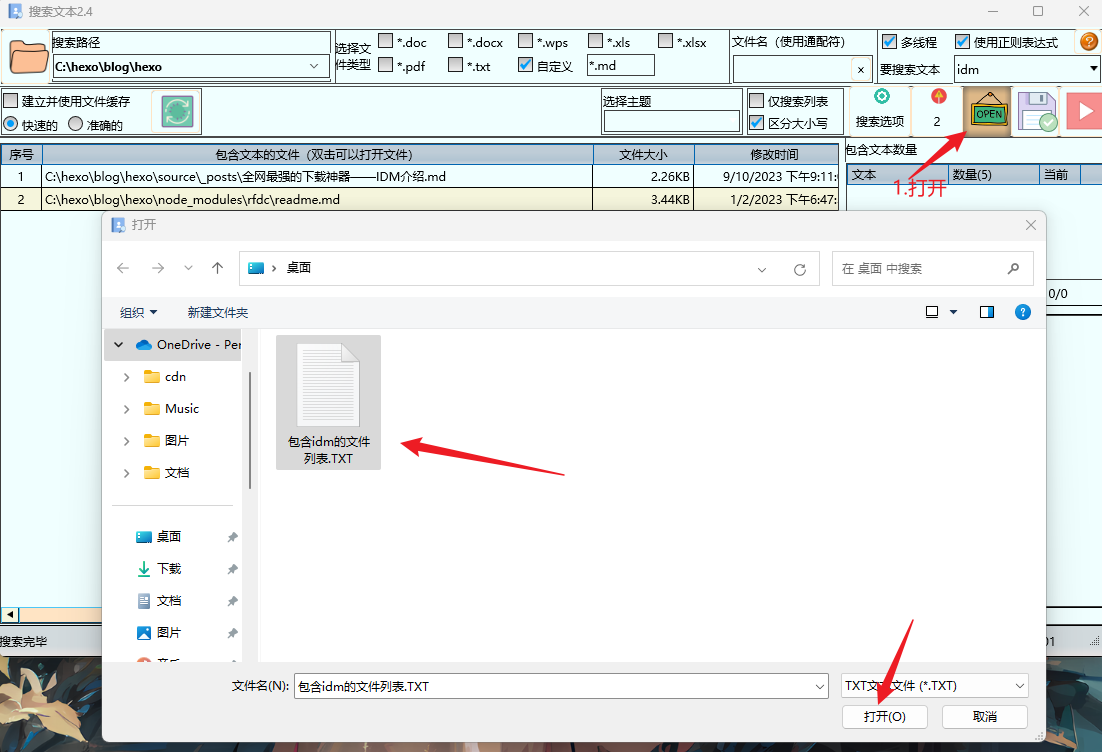
Task: Uncheck the case sensitive (区分大小写) checkbox
Action: 757,123
